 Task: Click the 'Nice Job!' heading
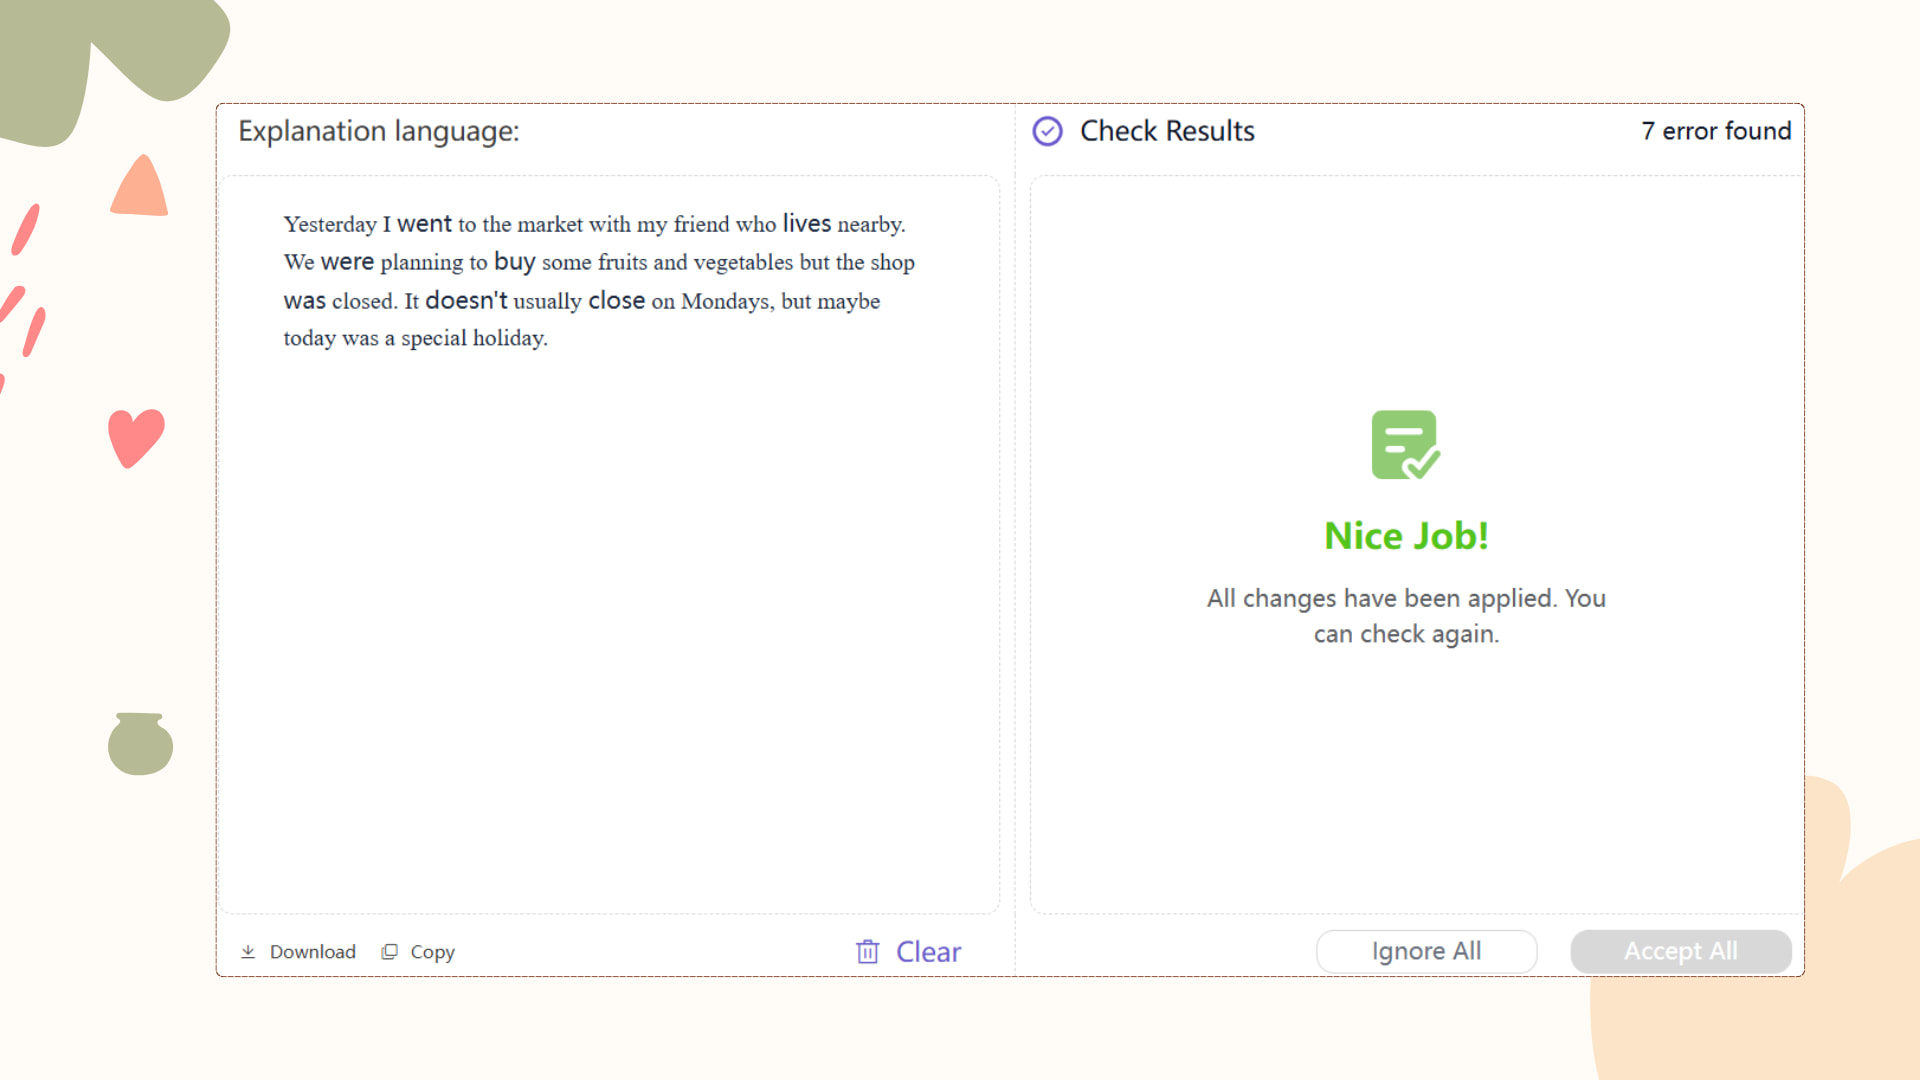(x=1405, y=535)
